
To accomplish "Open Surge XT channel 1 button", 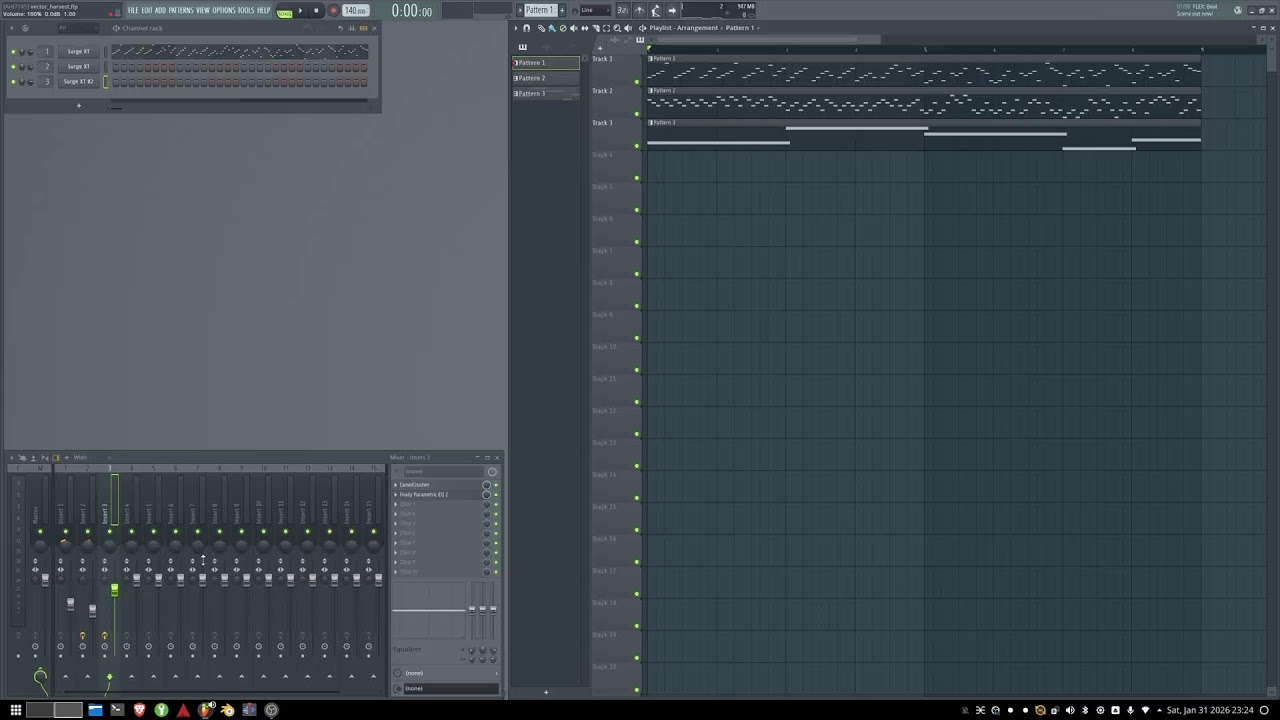I will pos(78,51).
